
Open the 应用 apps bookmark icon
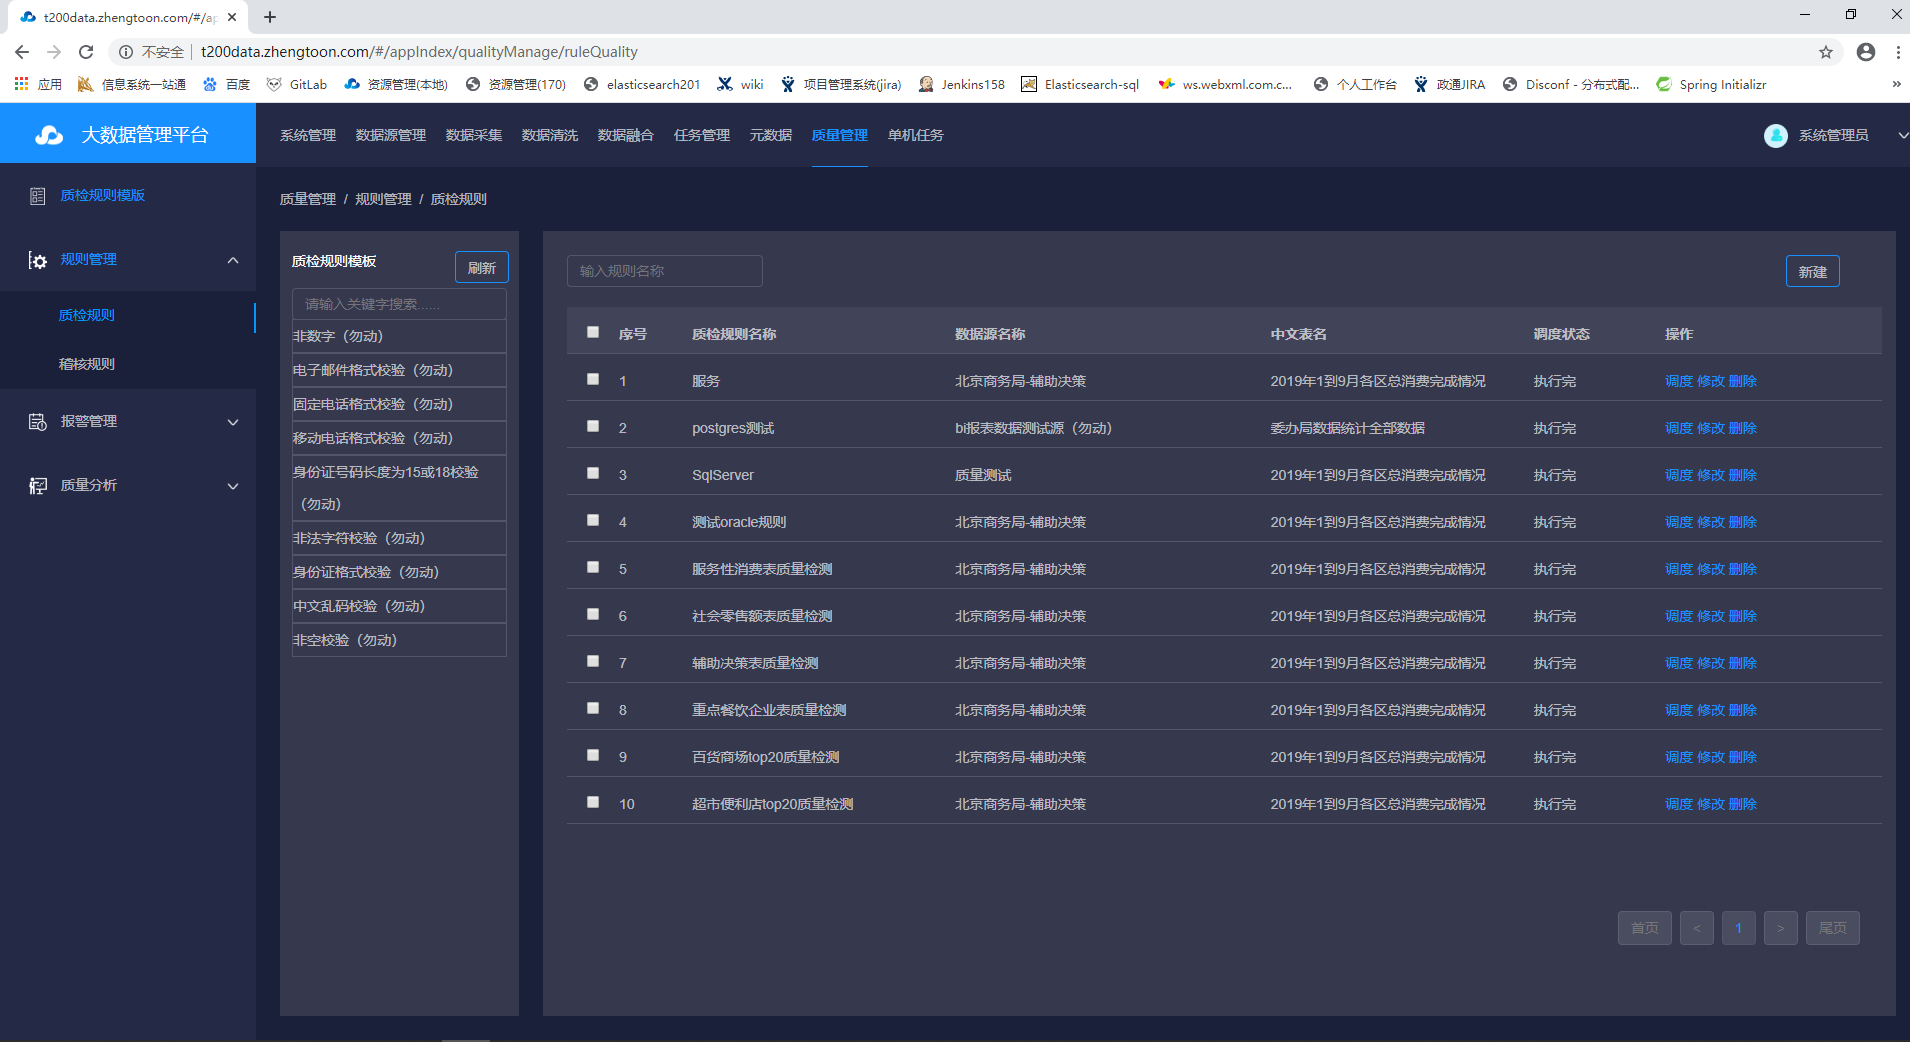(x=21, y=84)
